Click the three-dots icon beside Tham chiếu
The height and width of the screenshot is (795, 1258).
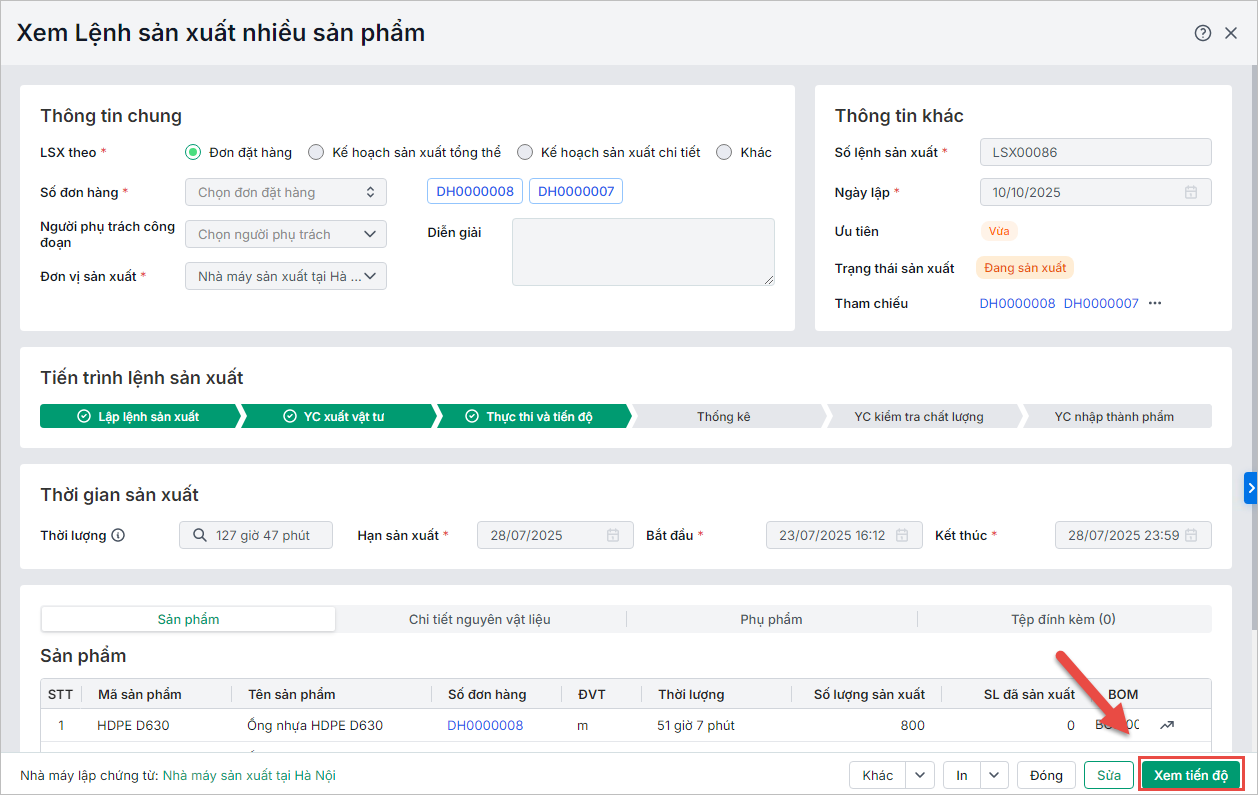pos(1155,303)
